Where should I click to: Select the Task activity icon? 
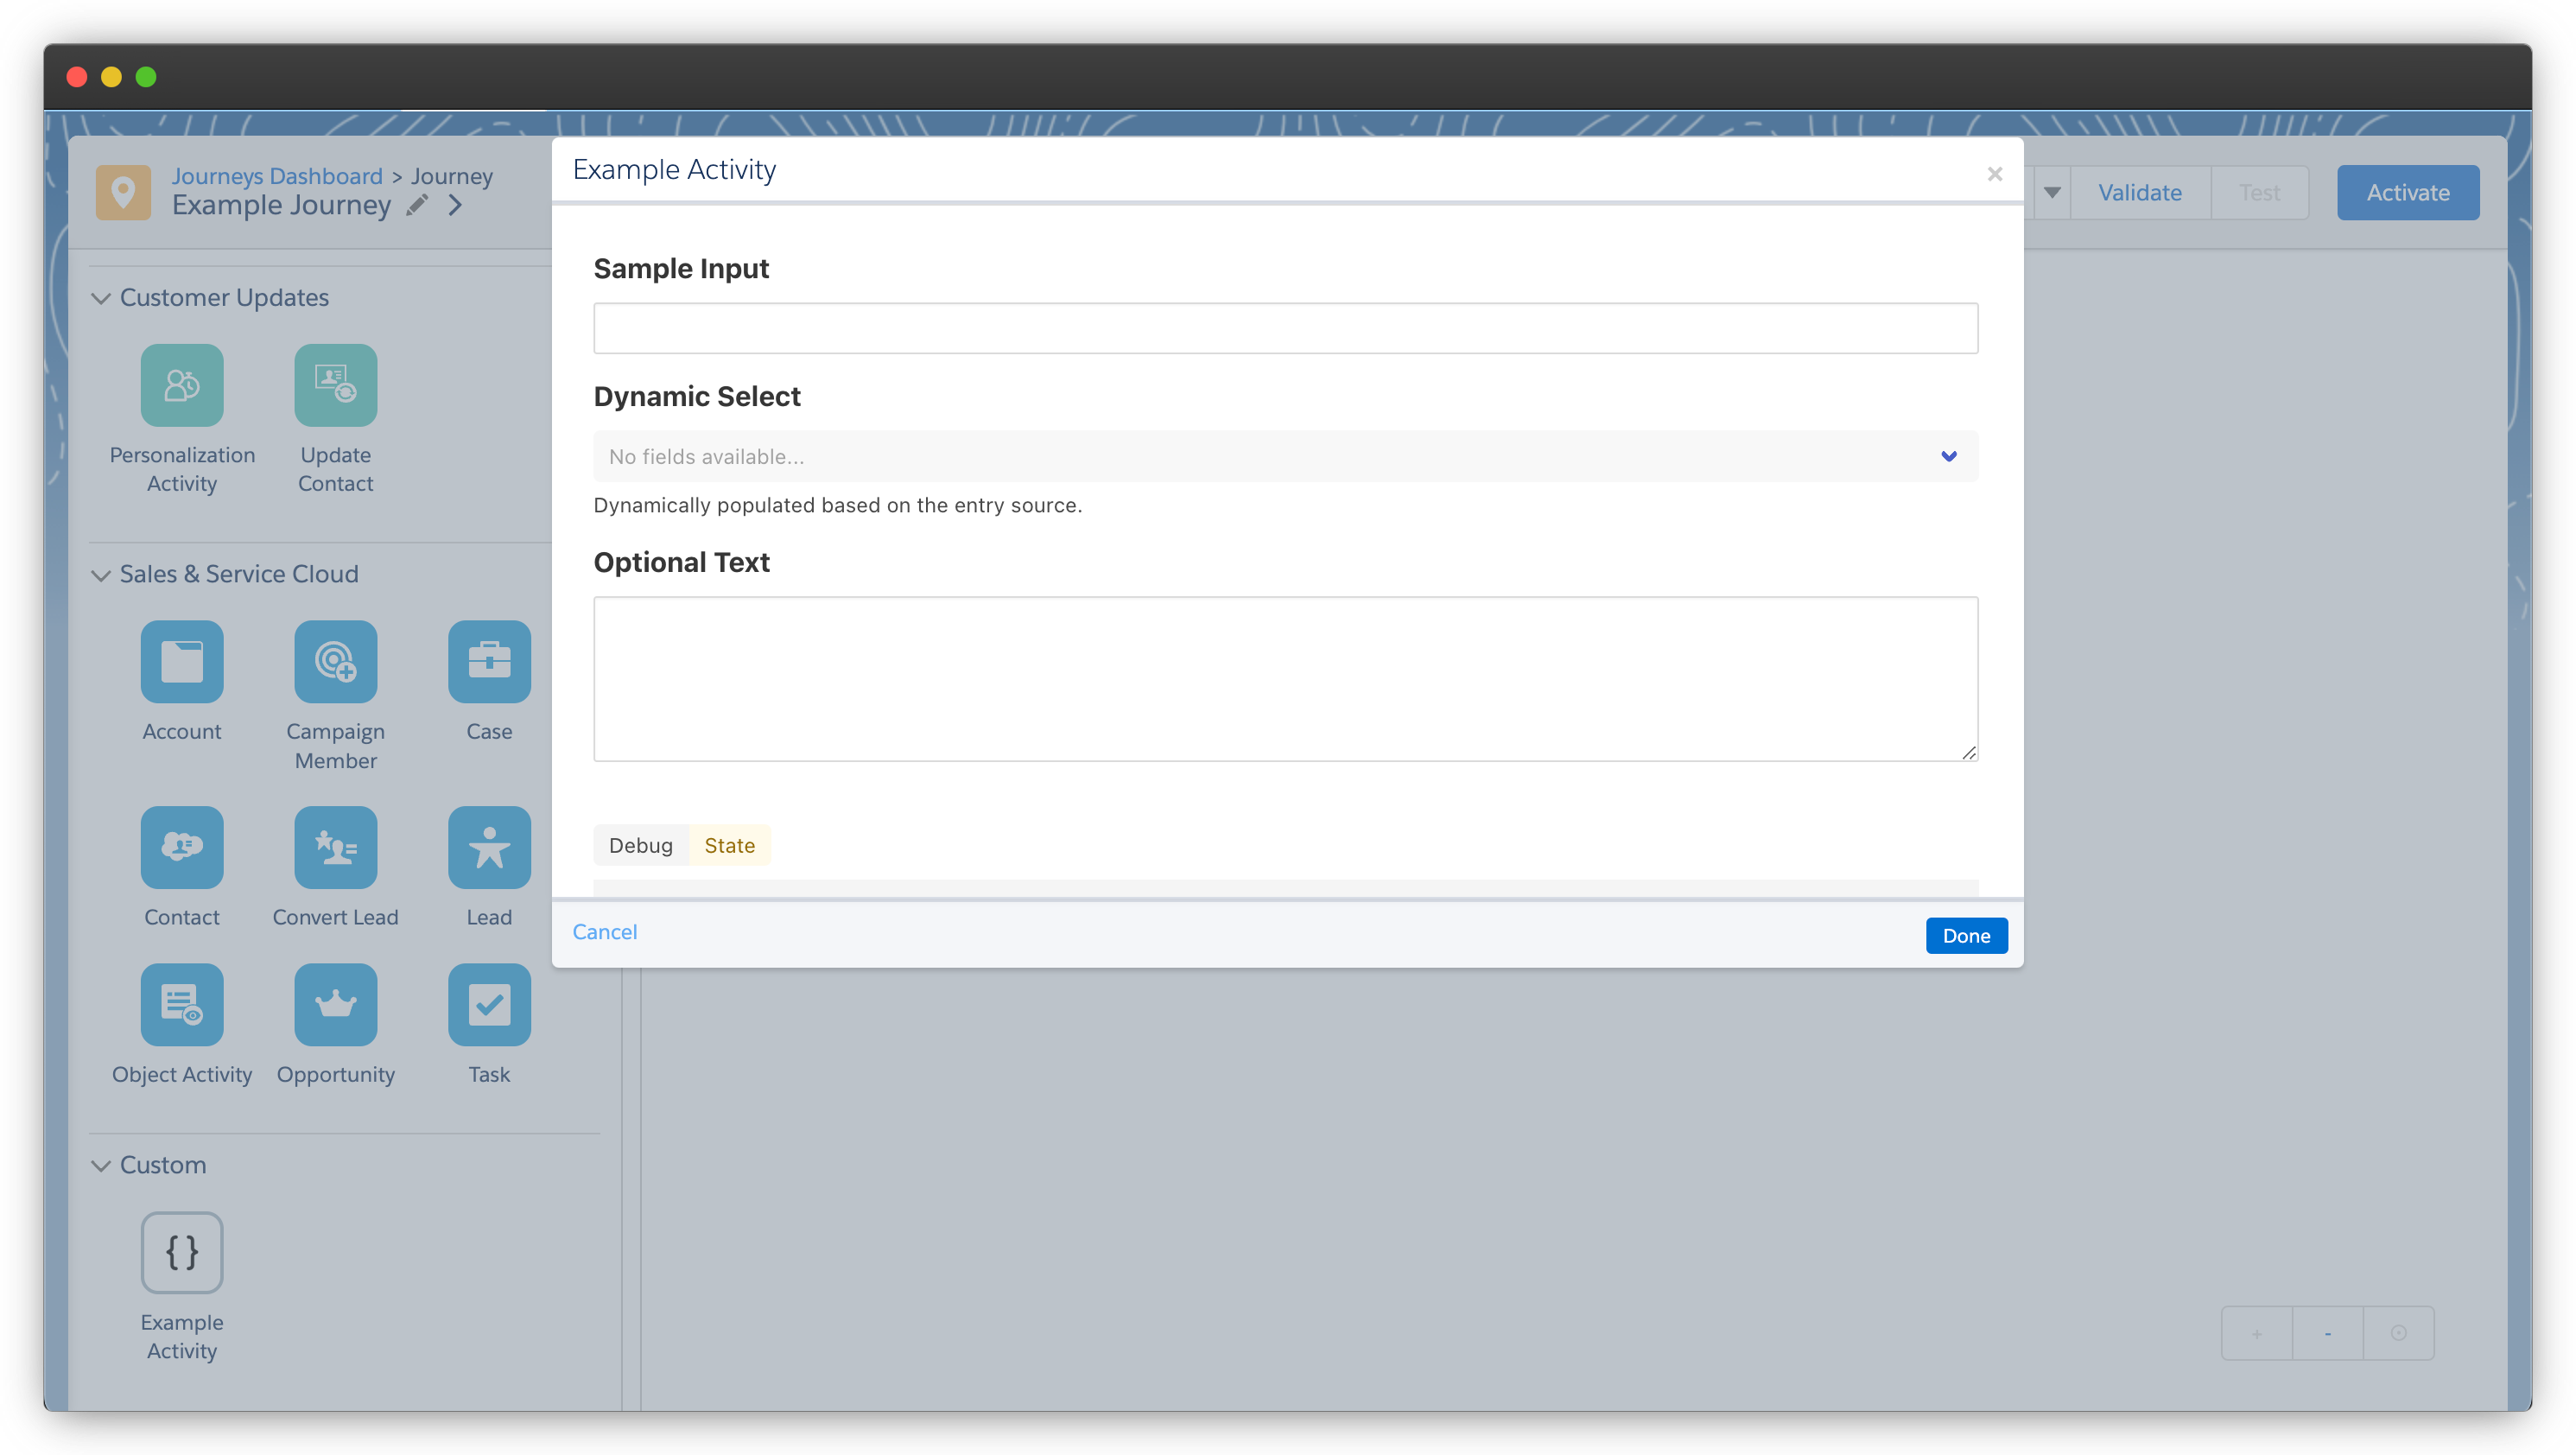489,1004
